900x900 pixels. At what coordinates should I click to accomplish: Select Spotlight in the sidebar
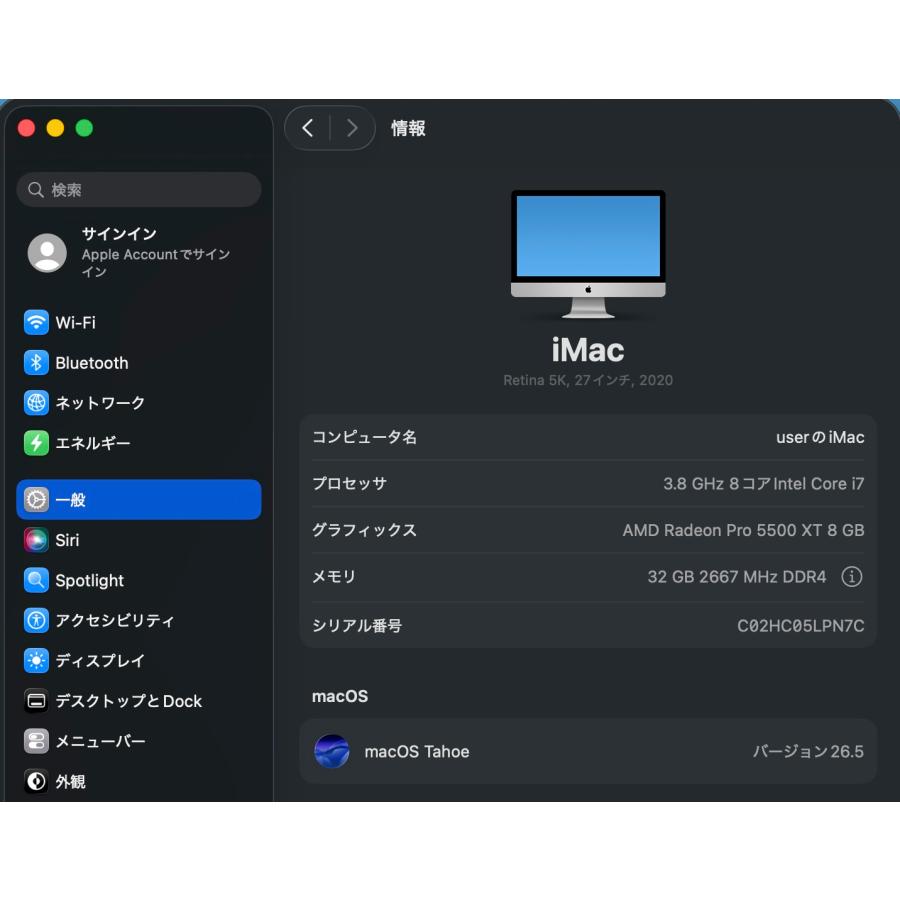[x=139, y=580]
